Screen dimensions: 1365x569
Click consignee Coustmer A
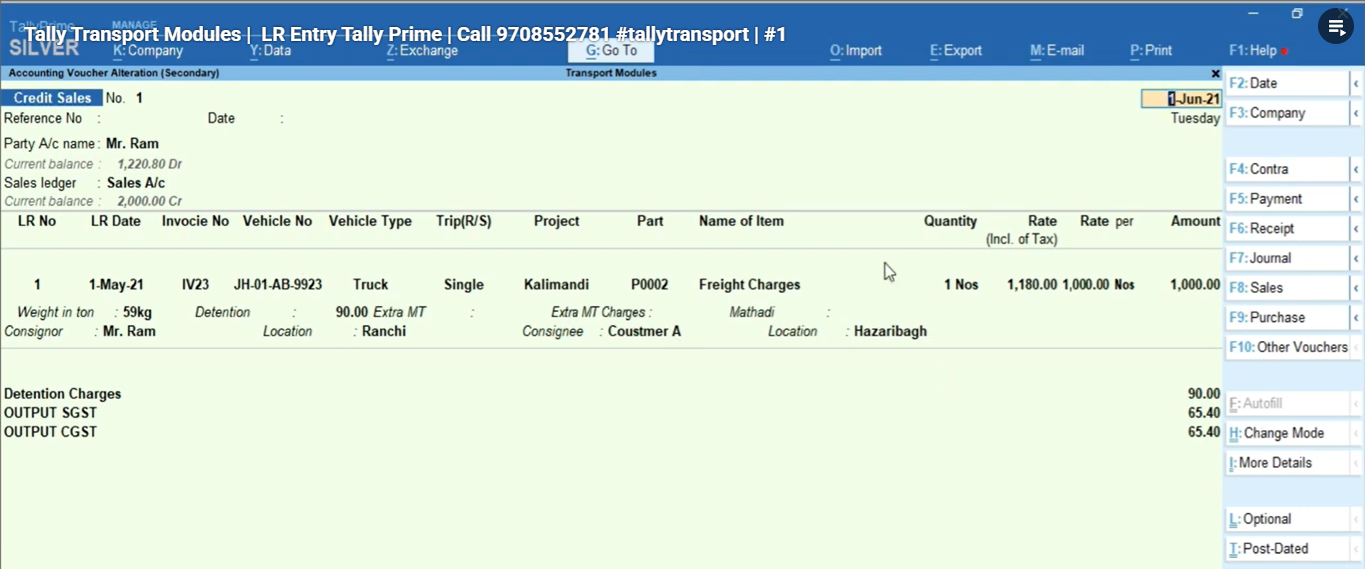click(x=645, y=331)
